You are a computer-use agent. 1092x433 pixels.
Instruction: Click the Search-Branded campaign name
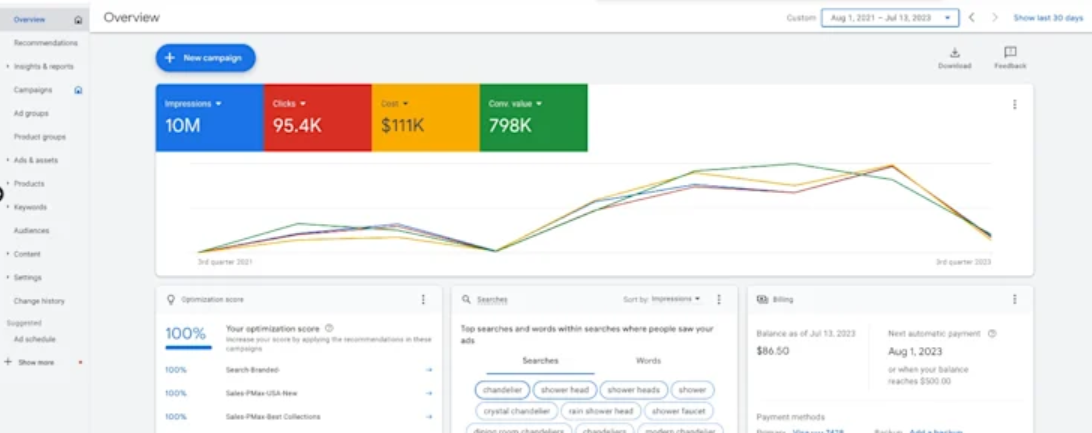pos(253,370)
